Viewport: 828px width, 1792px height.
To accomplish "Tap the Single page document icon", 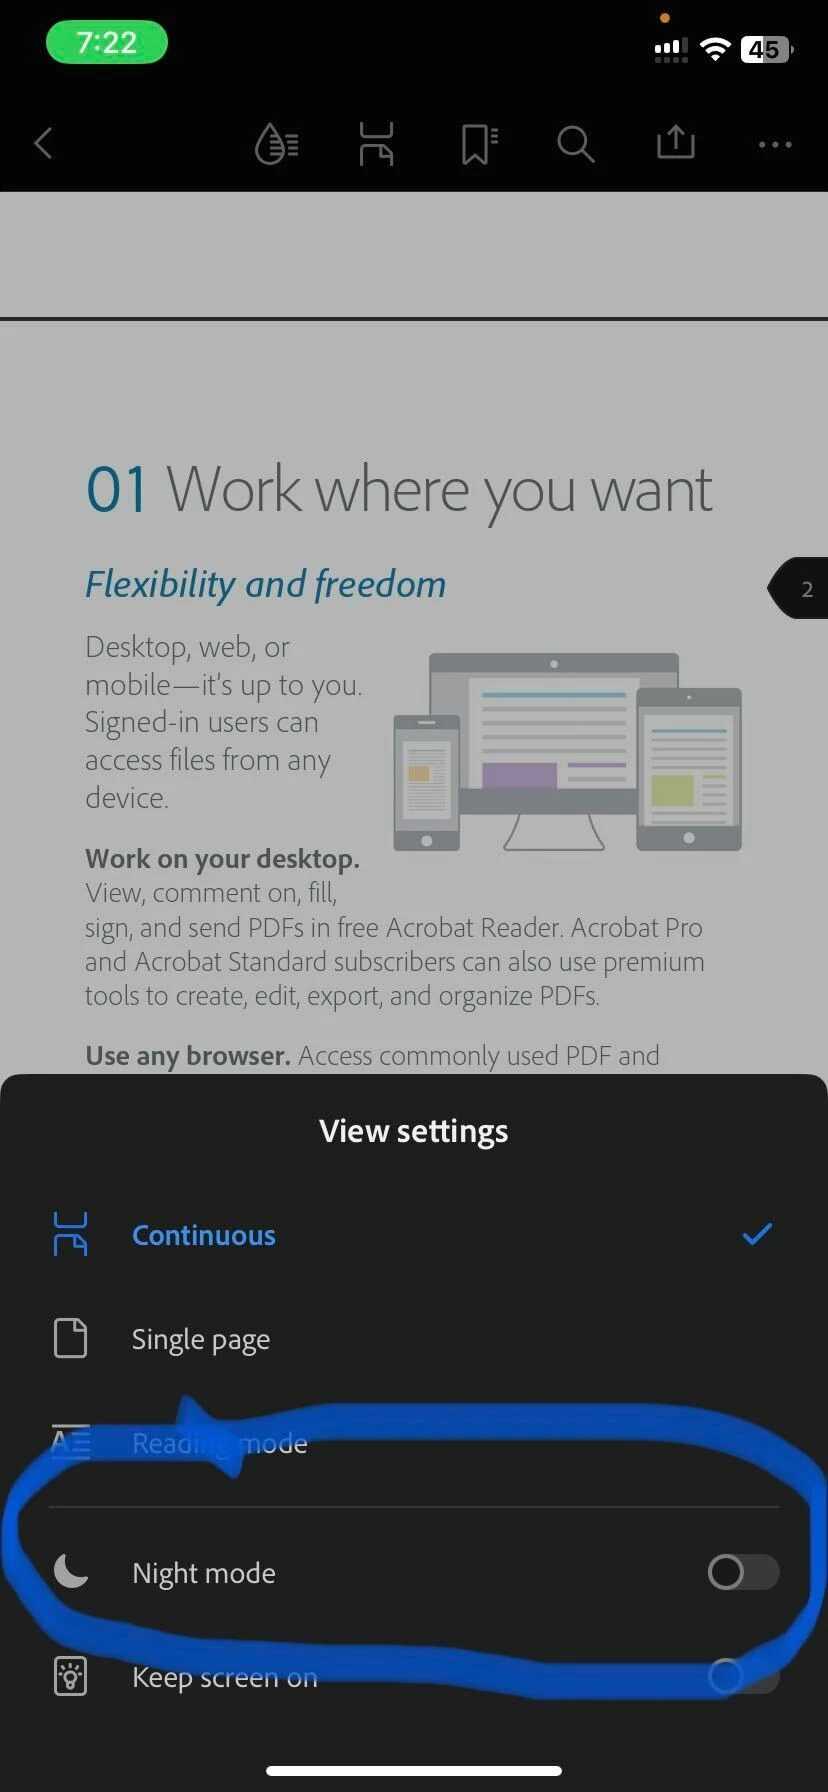I will [70, 1338].
